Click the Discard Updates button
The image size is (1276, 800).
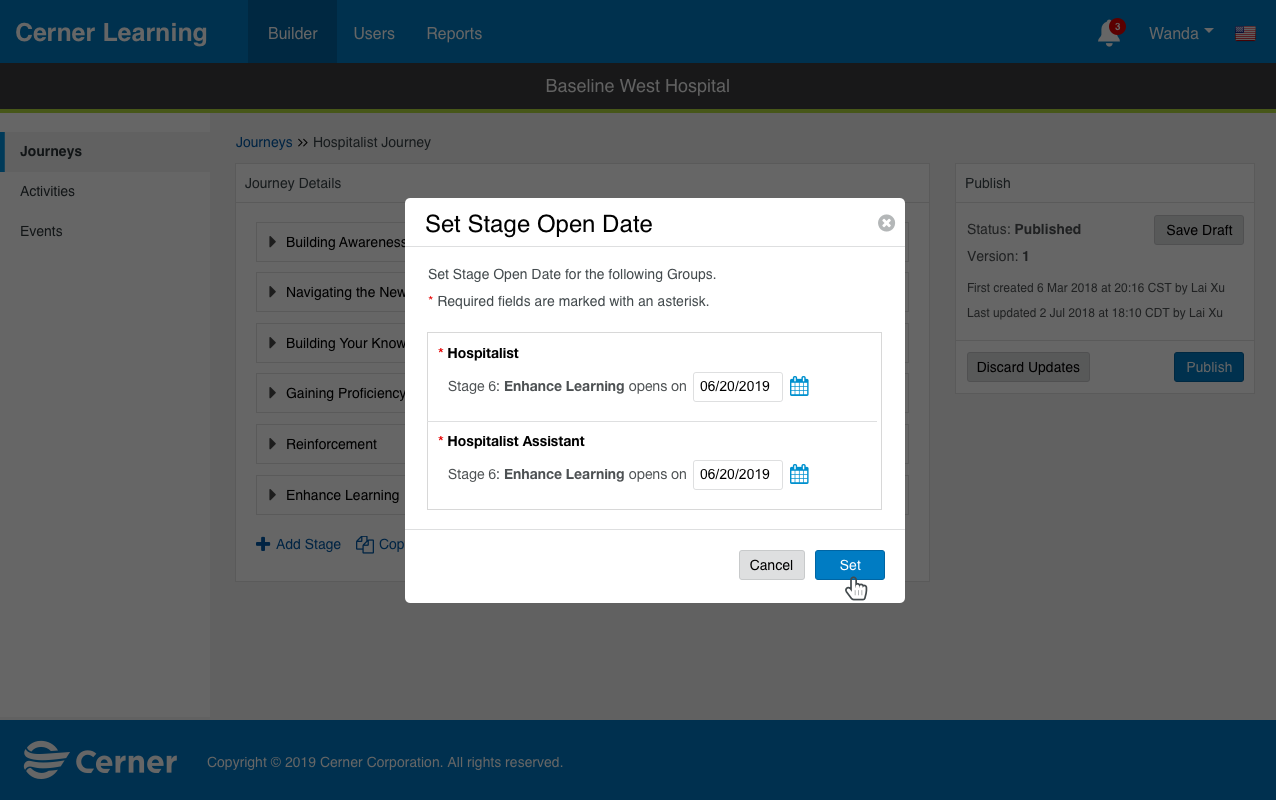tap(1028, 367)
